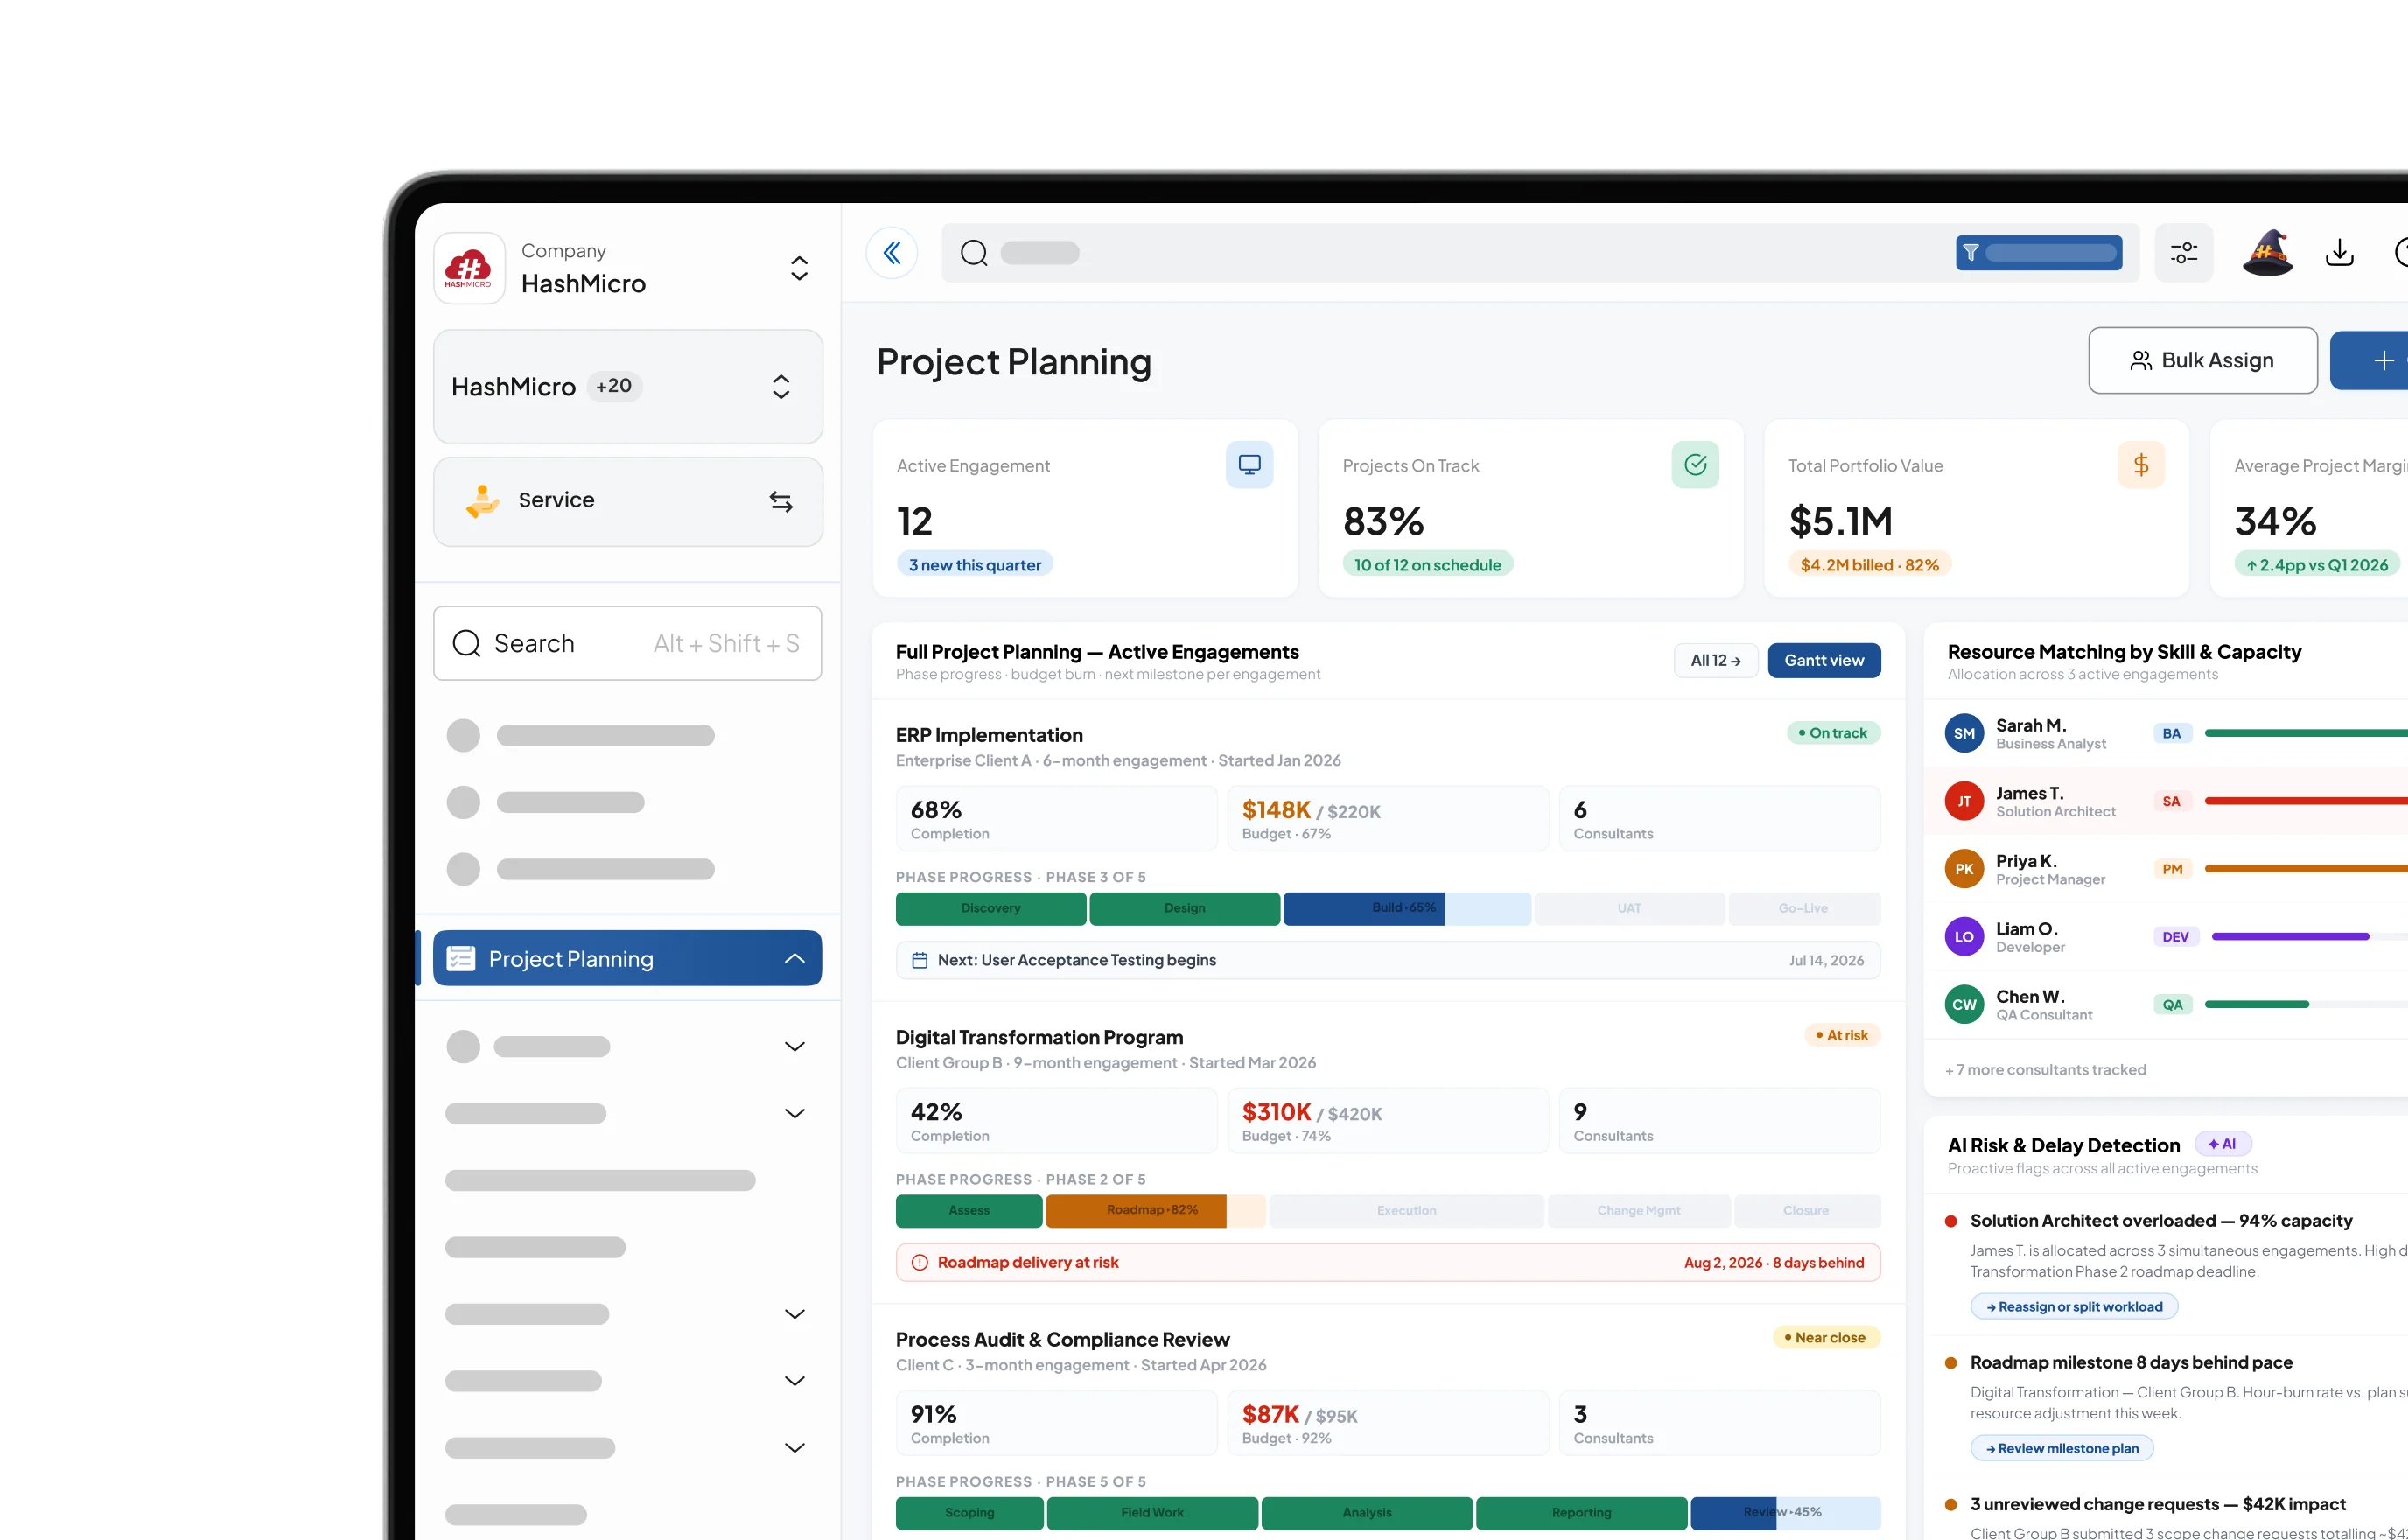Viewport: 2408px width, 1540px height.
Task: Click the Service hand icon
Action: (483, 501)
